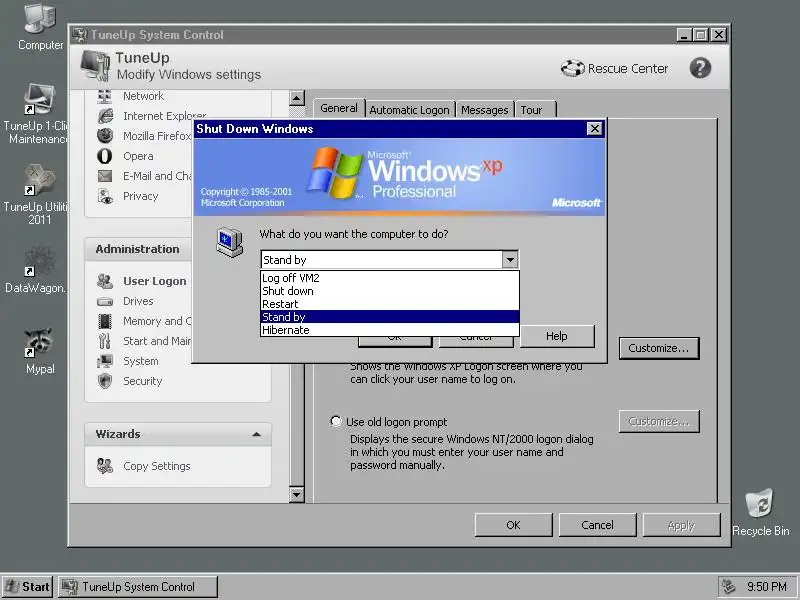Choose Restart from the list
Viewport: 800px width, 600px height.
coord(390,304)
